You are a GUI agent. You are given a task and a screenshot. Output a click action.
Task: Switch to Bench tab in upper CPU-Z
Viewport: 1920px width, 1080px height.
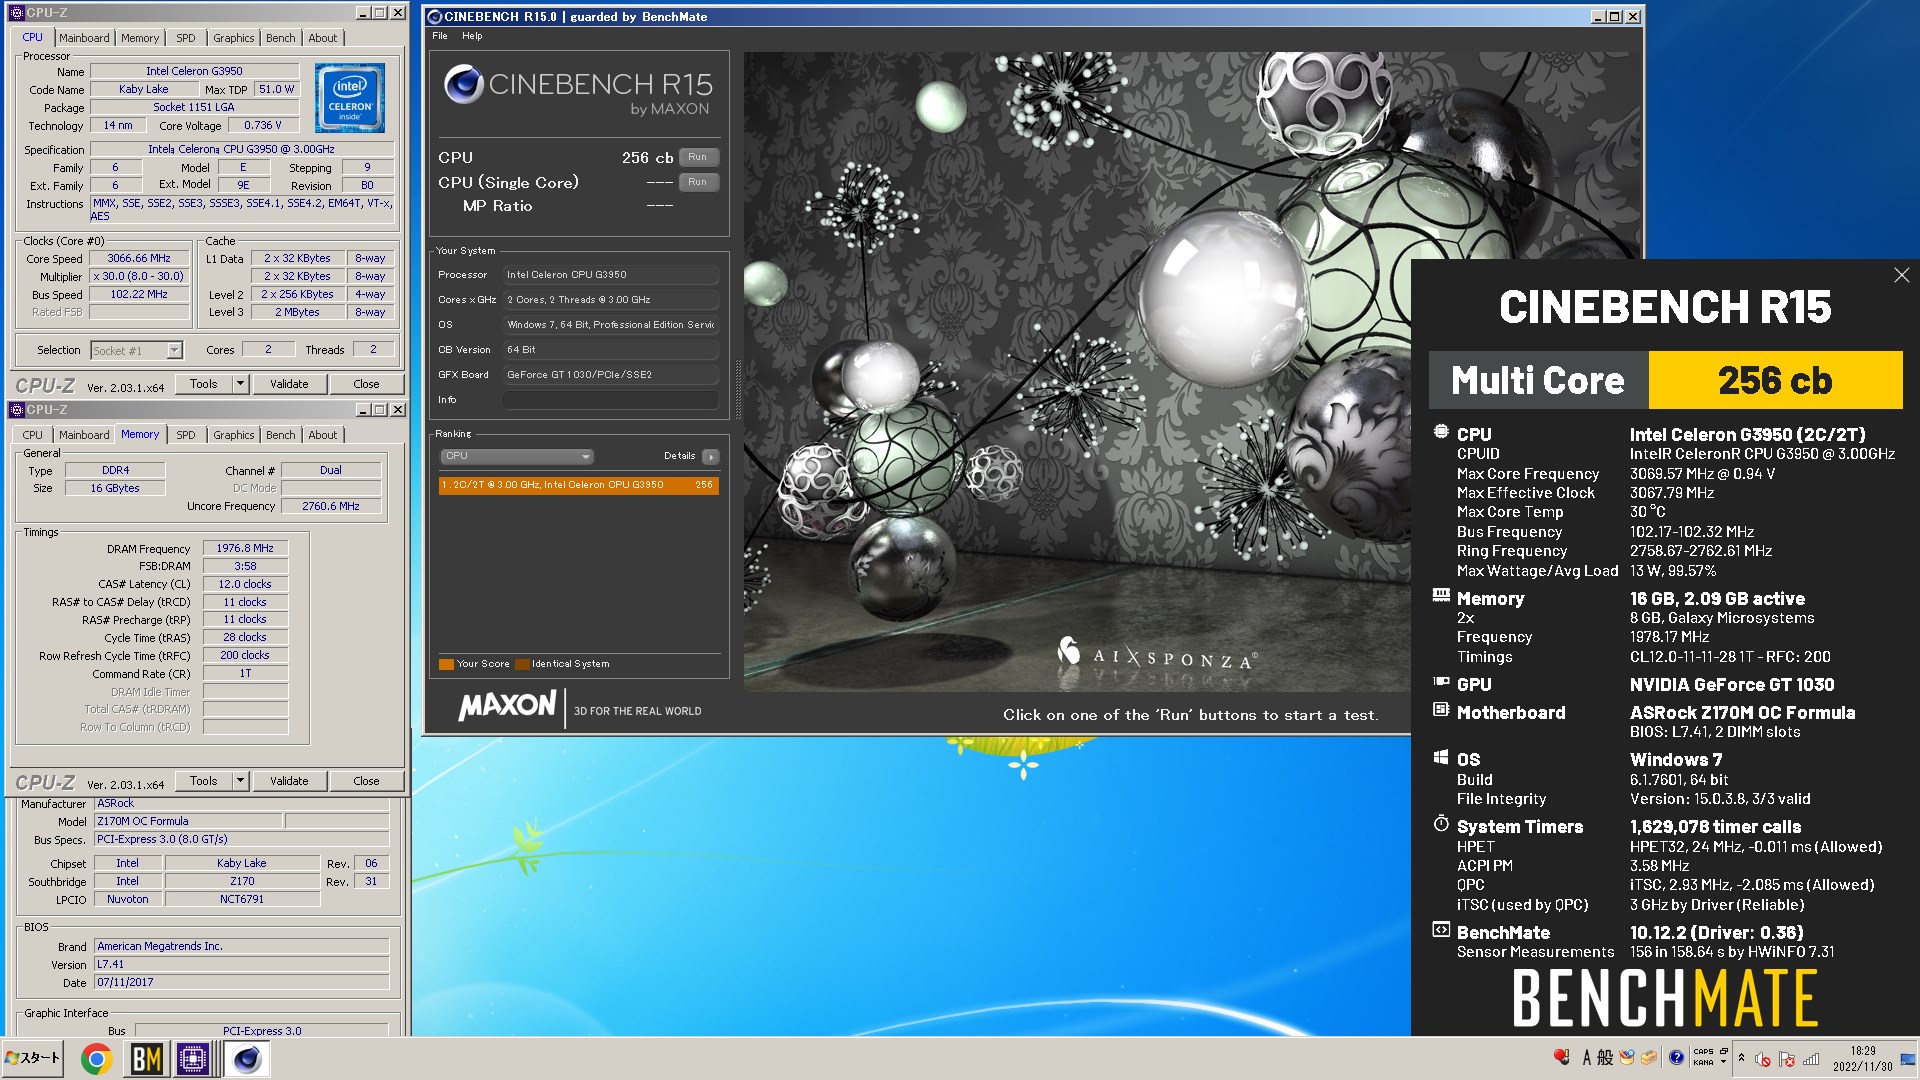point(281,38)
